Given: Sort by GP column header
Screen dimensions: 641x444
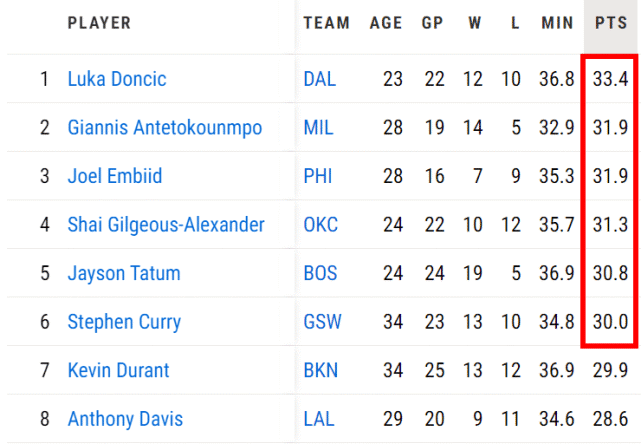Looking at the screenshot, I should coord(432,23).
